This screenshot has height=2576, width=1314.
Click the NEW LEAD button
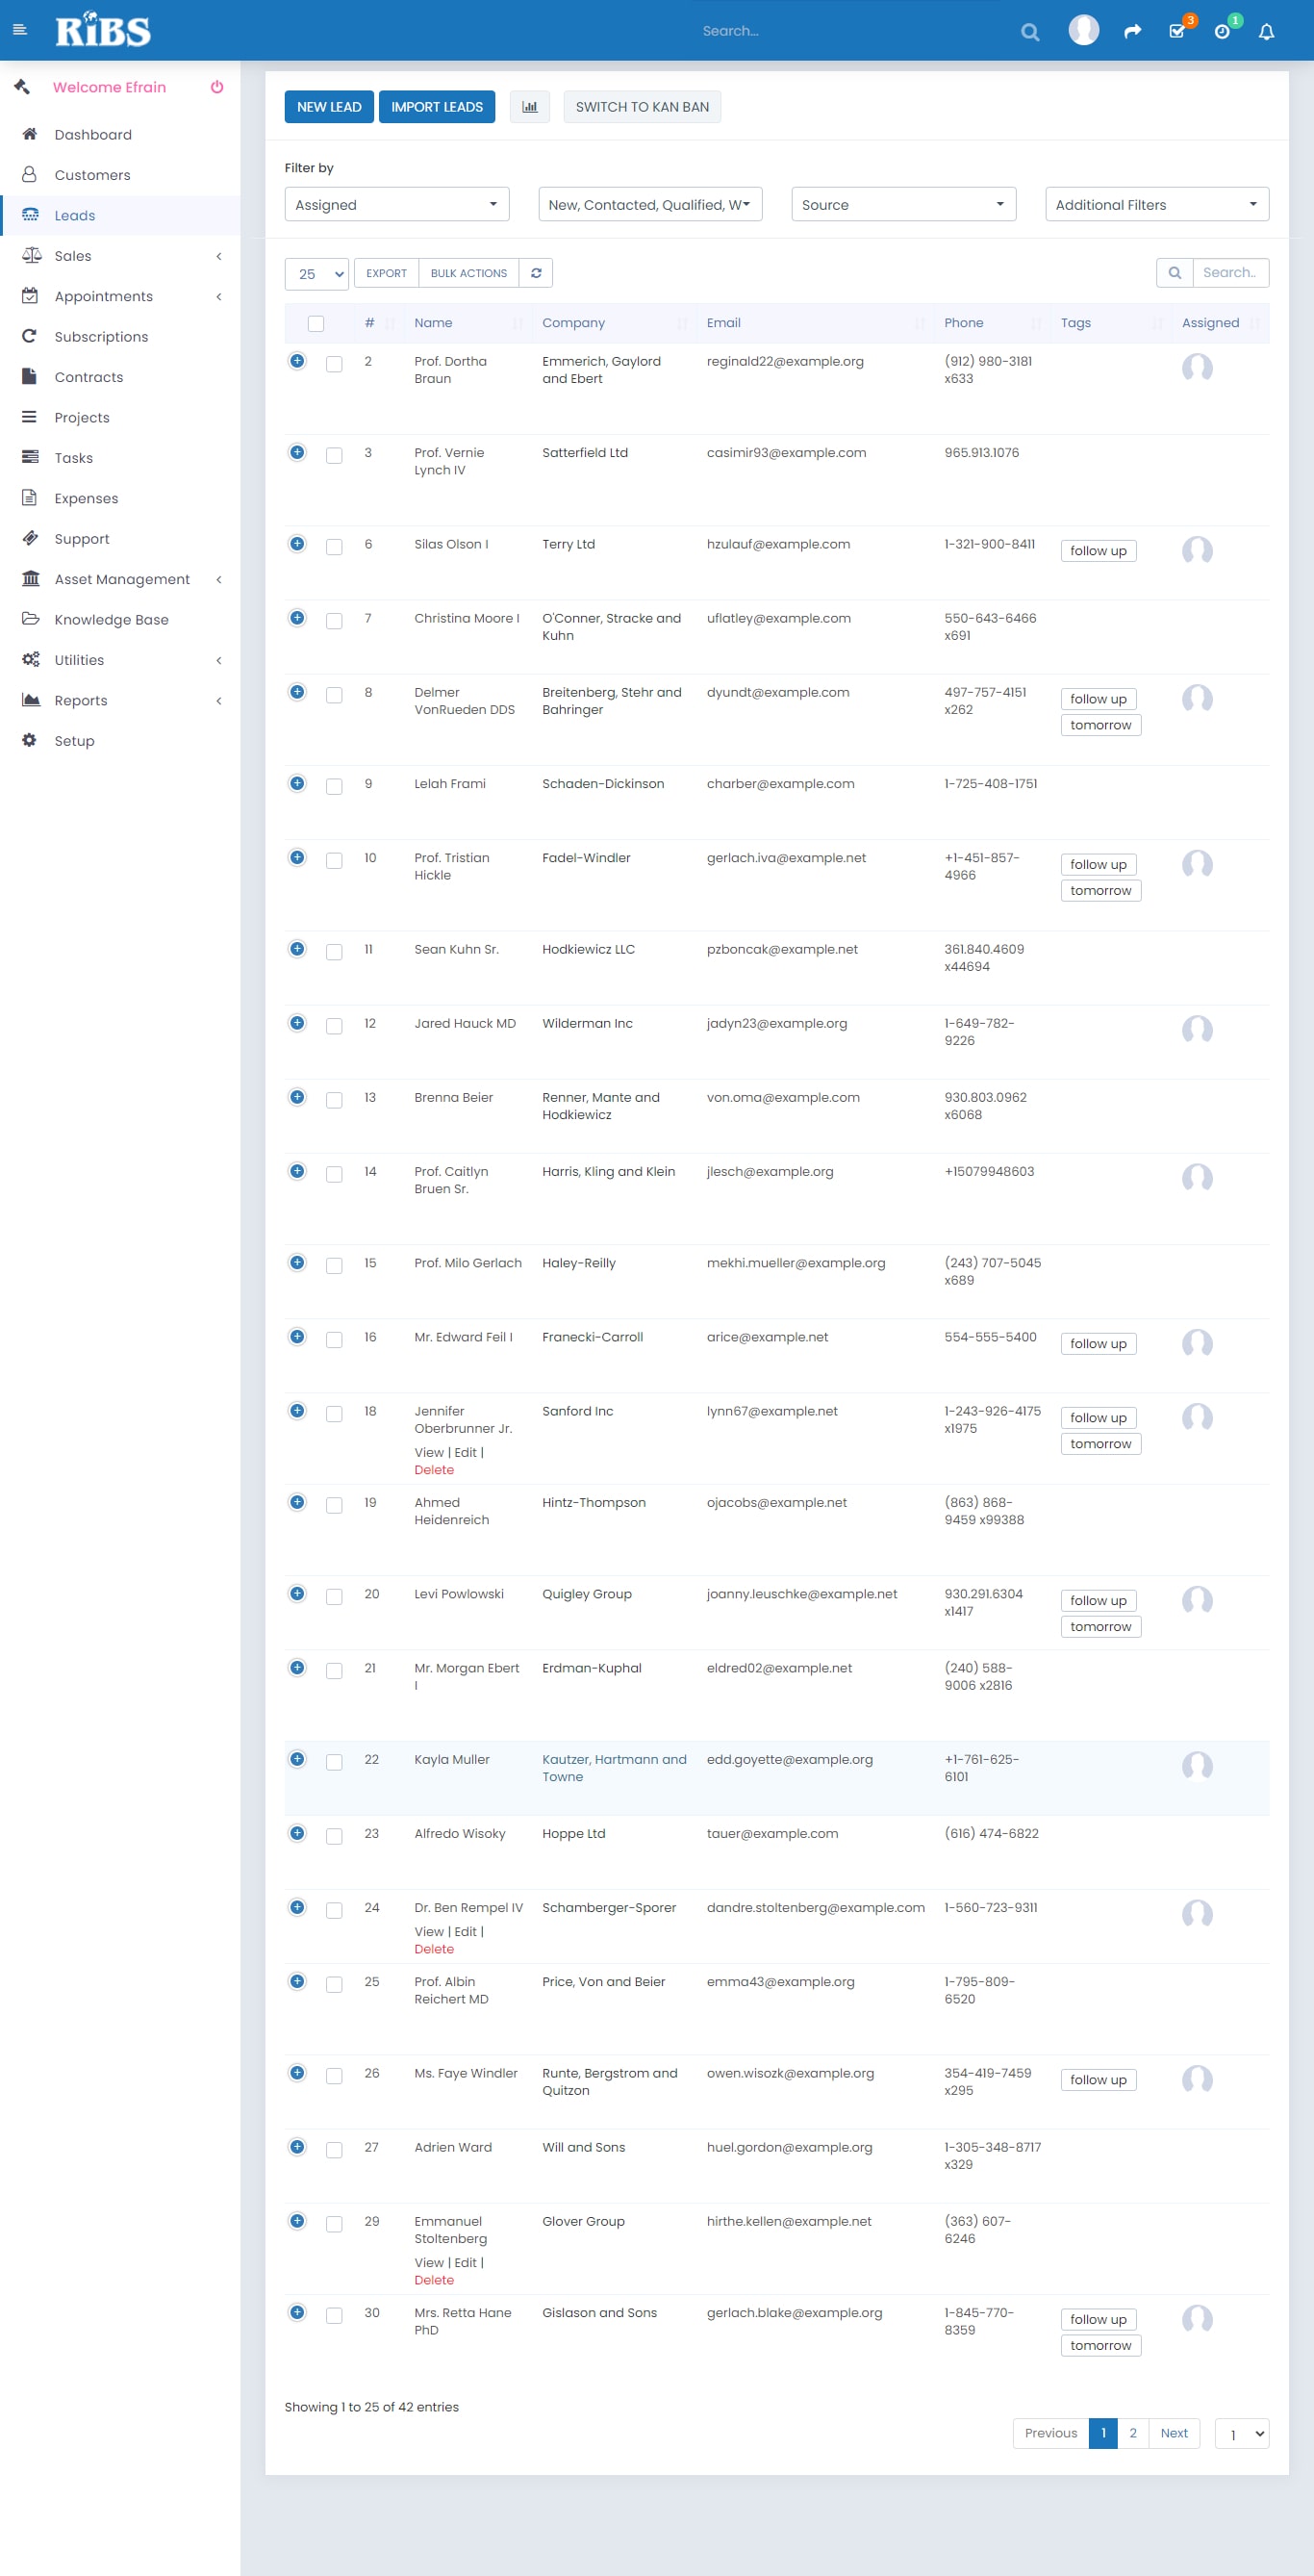(329, 107)
